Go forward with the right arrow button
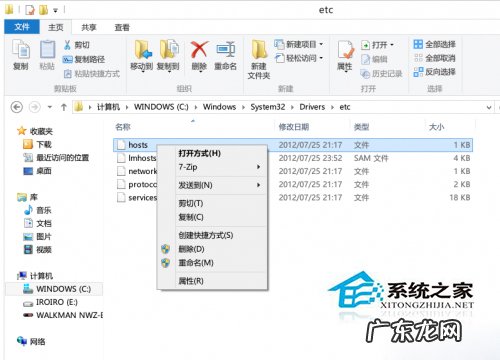500x360 pixels. pyautogui.click(x=35, y=107)
